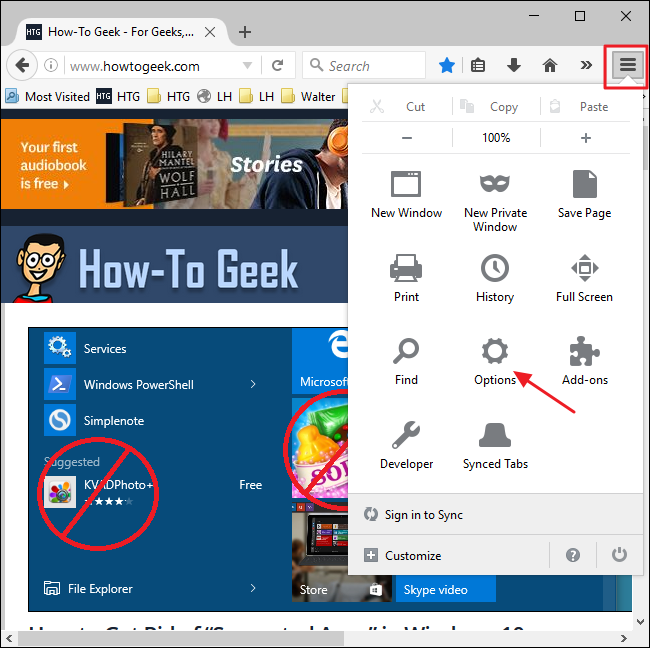Open Help menu question mark
Image resolution: width=650 pixels, height=648 pixels.
pos(572,555)
